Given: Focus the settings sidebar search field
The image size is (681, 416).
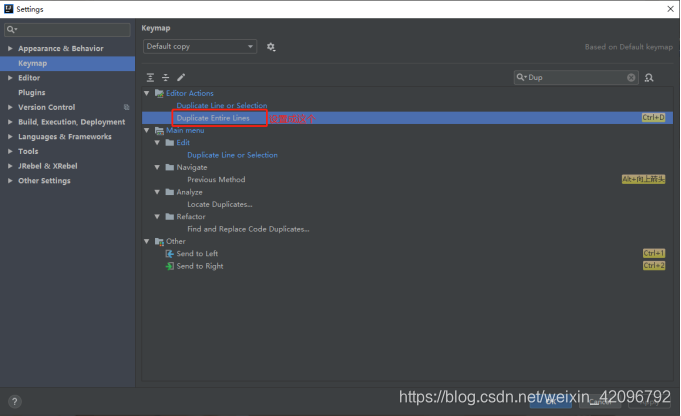Looking at the screenshot, I should (x=67, y=30).
